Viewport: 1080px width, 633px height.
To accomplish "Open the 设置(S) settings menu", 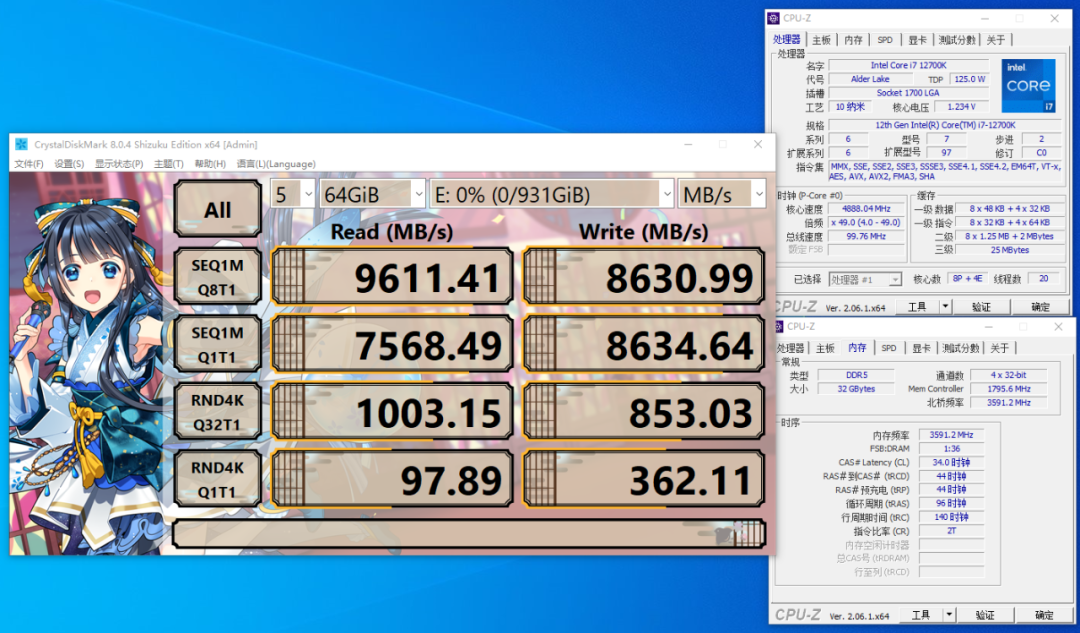I will (69, 164).
